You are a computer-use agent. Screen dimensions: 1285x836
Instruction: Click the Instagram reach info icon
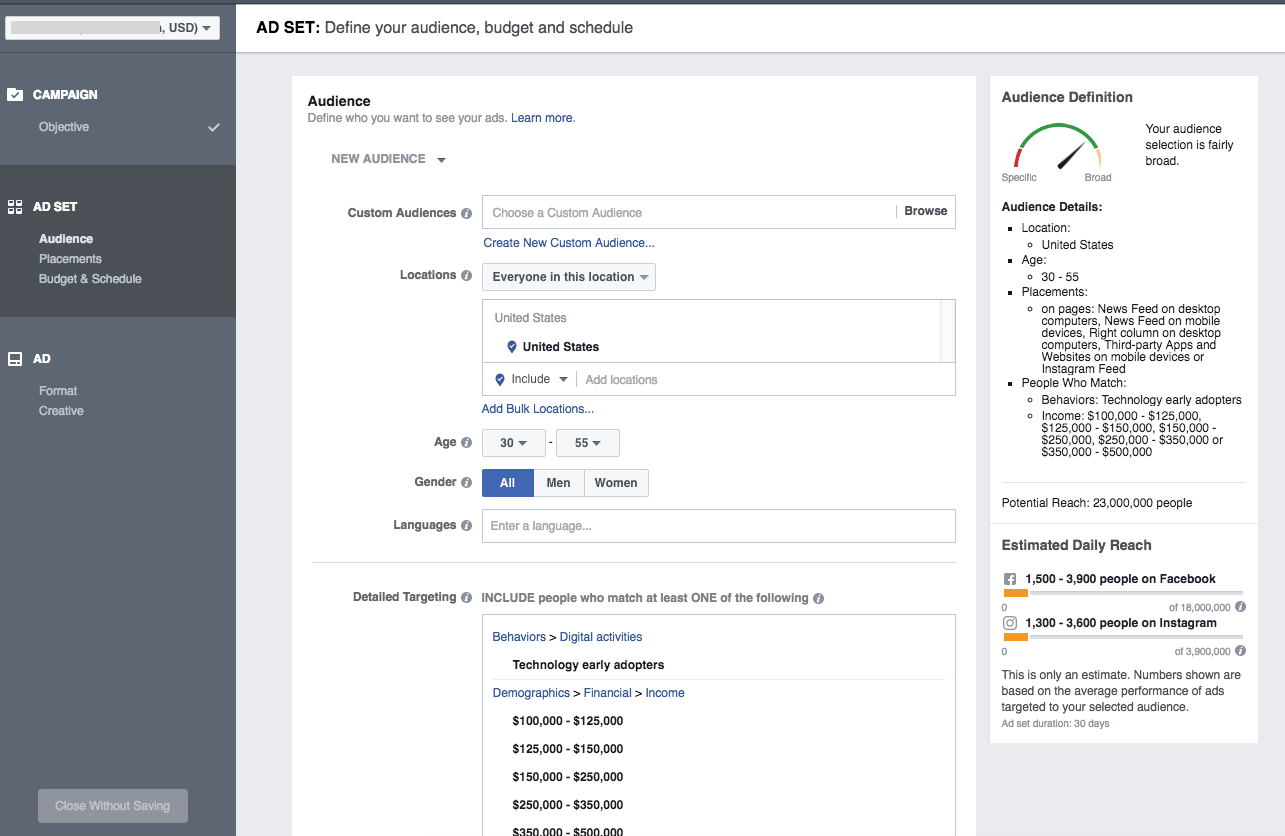[1240, 651]
